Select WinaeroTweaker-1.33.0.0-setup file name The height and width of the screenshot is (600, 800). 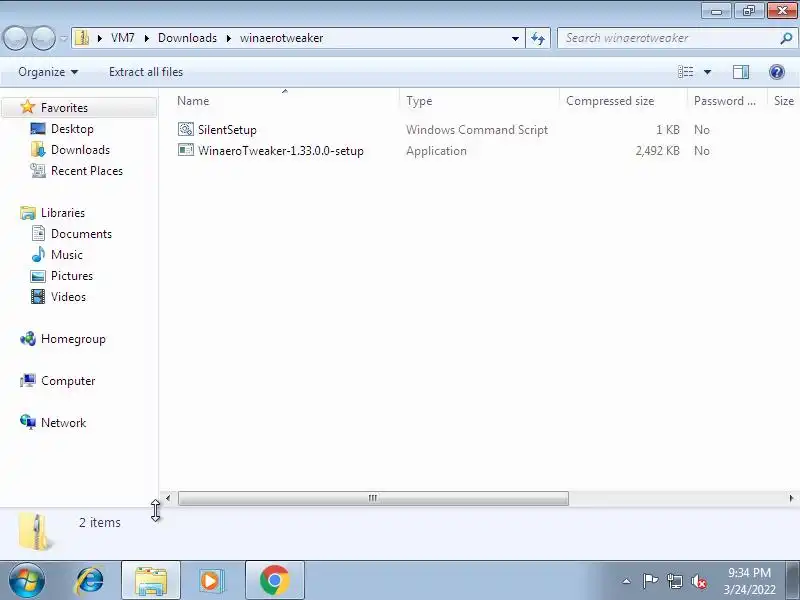point(281,151)
